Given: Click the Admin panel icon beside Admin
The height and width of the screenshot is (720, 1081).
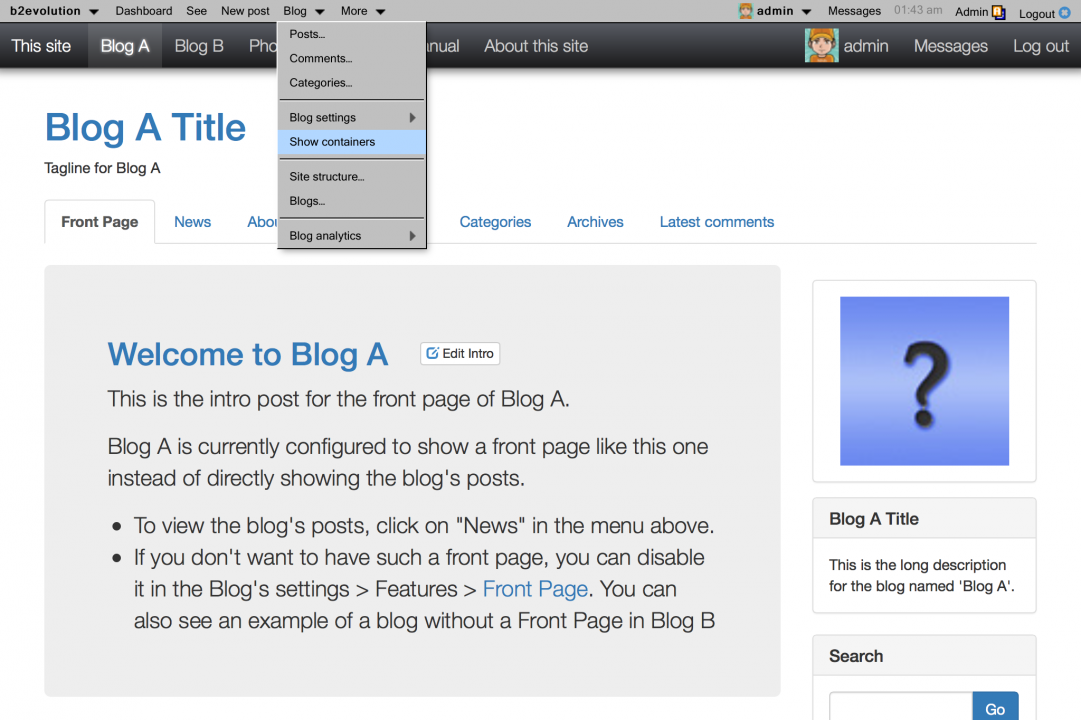Looking at the screenshot, I should point(998,12).
